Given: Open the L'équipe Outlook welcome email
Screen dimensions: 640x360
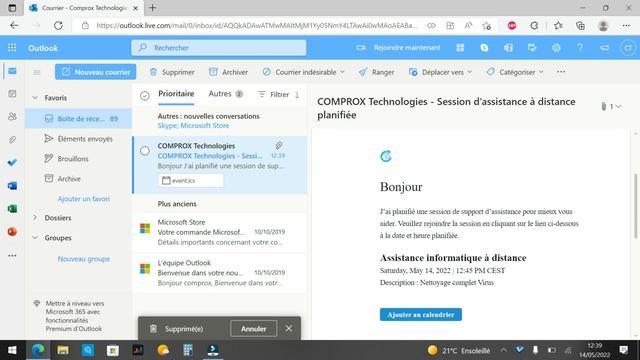Looking at the screenshot, I should tap(220, 273).
